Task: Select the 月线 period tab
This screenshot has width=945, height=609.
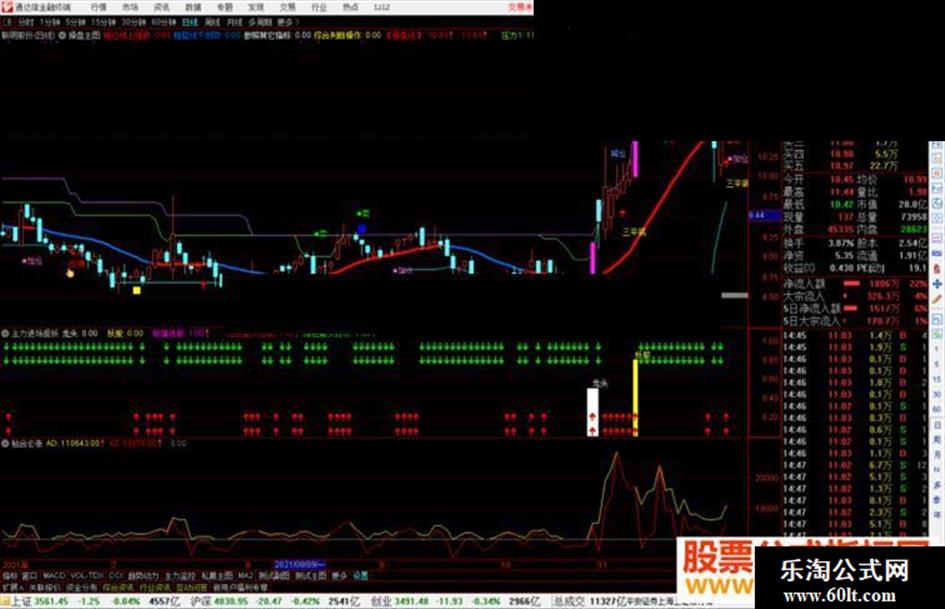Action: click(234, 22)
